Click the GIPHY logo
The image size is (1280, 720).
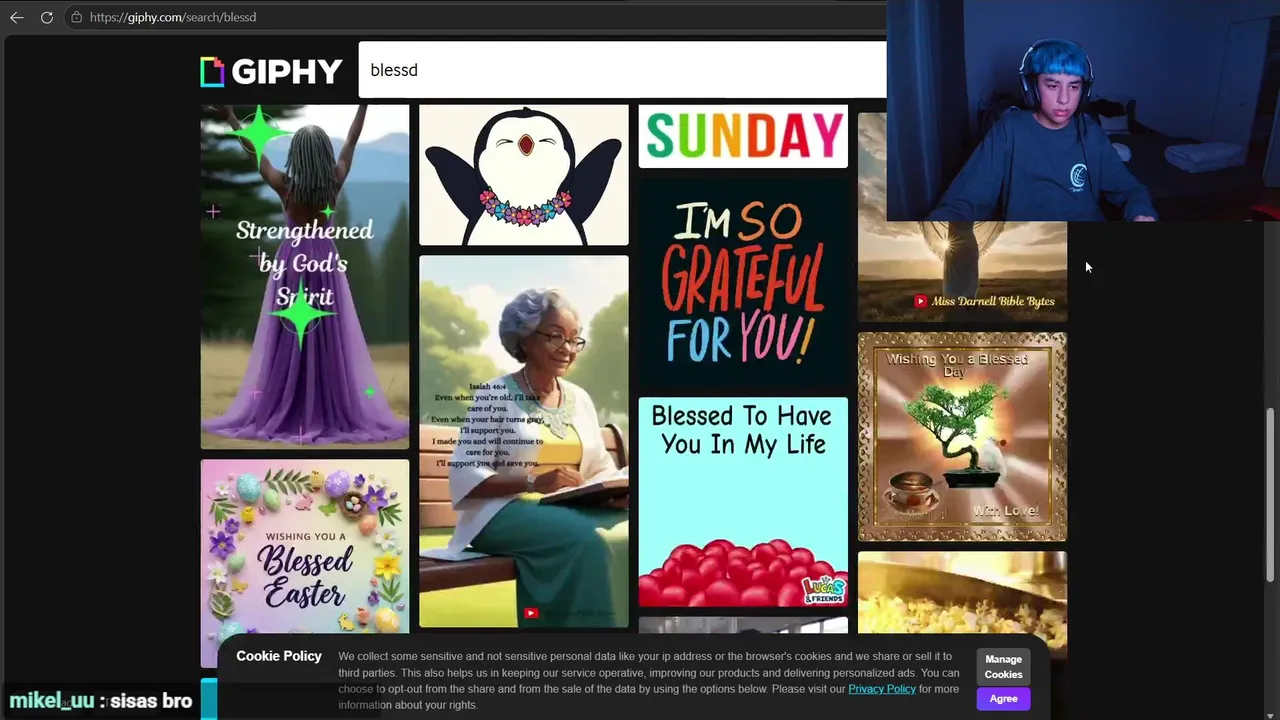271,71
